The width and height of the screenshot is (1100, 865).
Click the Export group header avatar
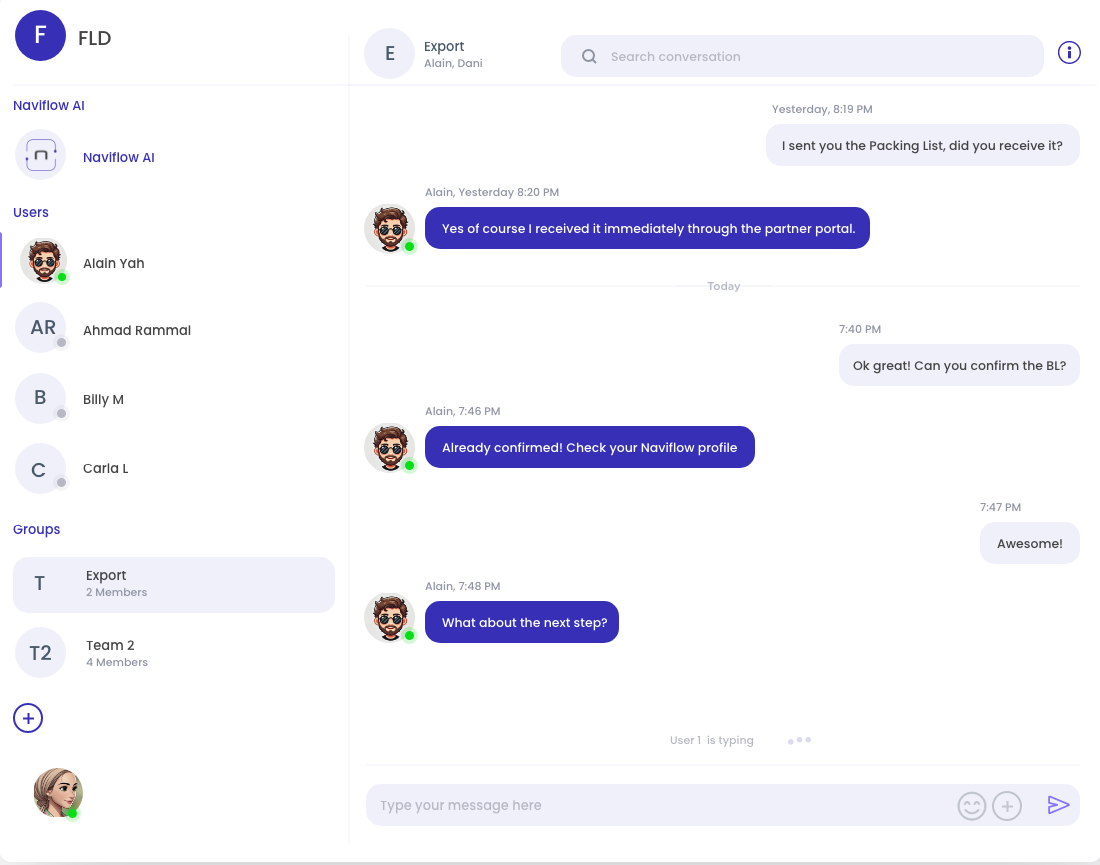point(389,53)
